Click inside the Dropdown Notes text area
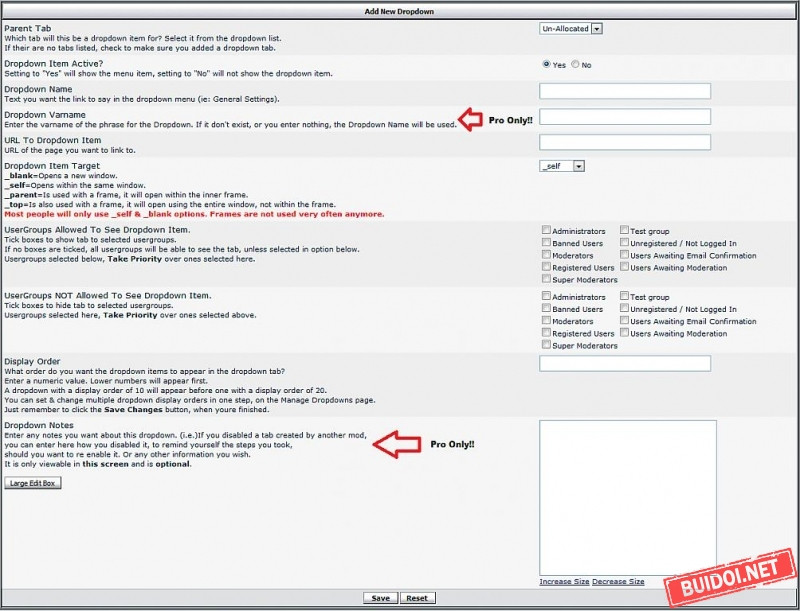This screenshot has height=611, width=800. point(627,496)
